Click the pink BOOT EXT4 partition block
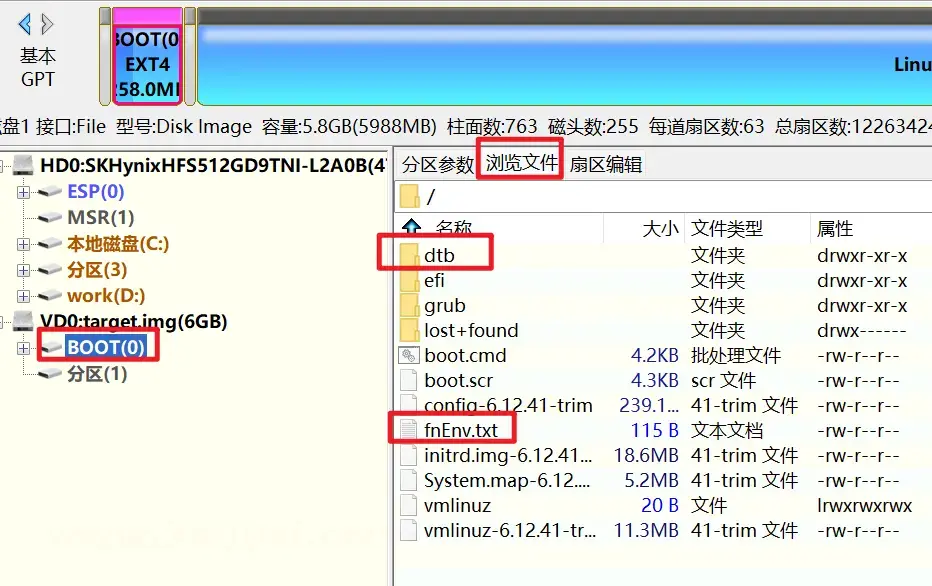Viewport: 932px width, 586px height. tap(147, 58)
